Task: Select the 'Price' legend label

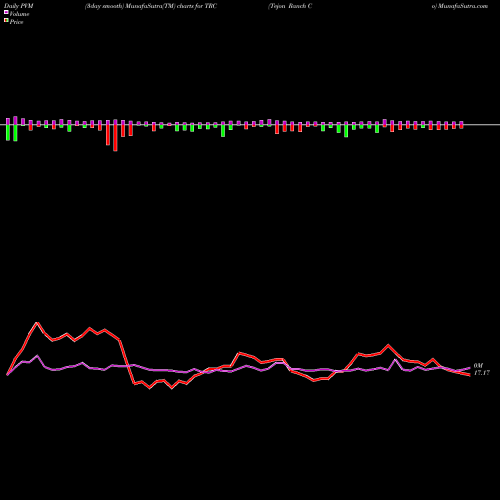Action: (16, 22)
